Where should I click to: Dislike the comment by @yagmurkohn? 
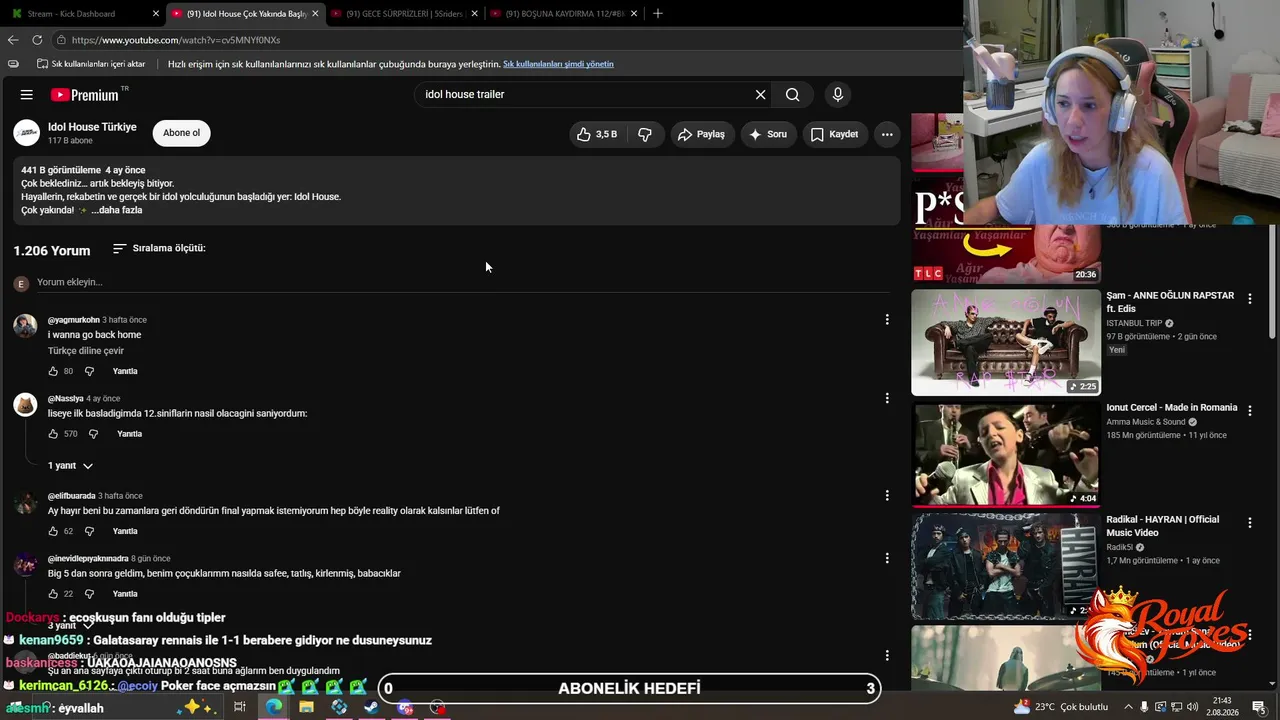coord(89,371)
